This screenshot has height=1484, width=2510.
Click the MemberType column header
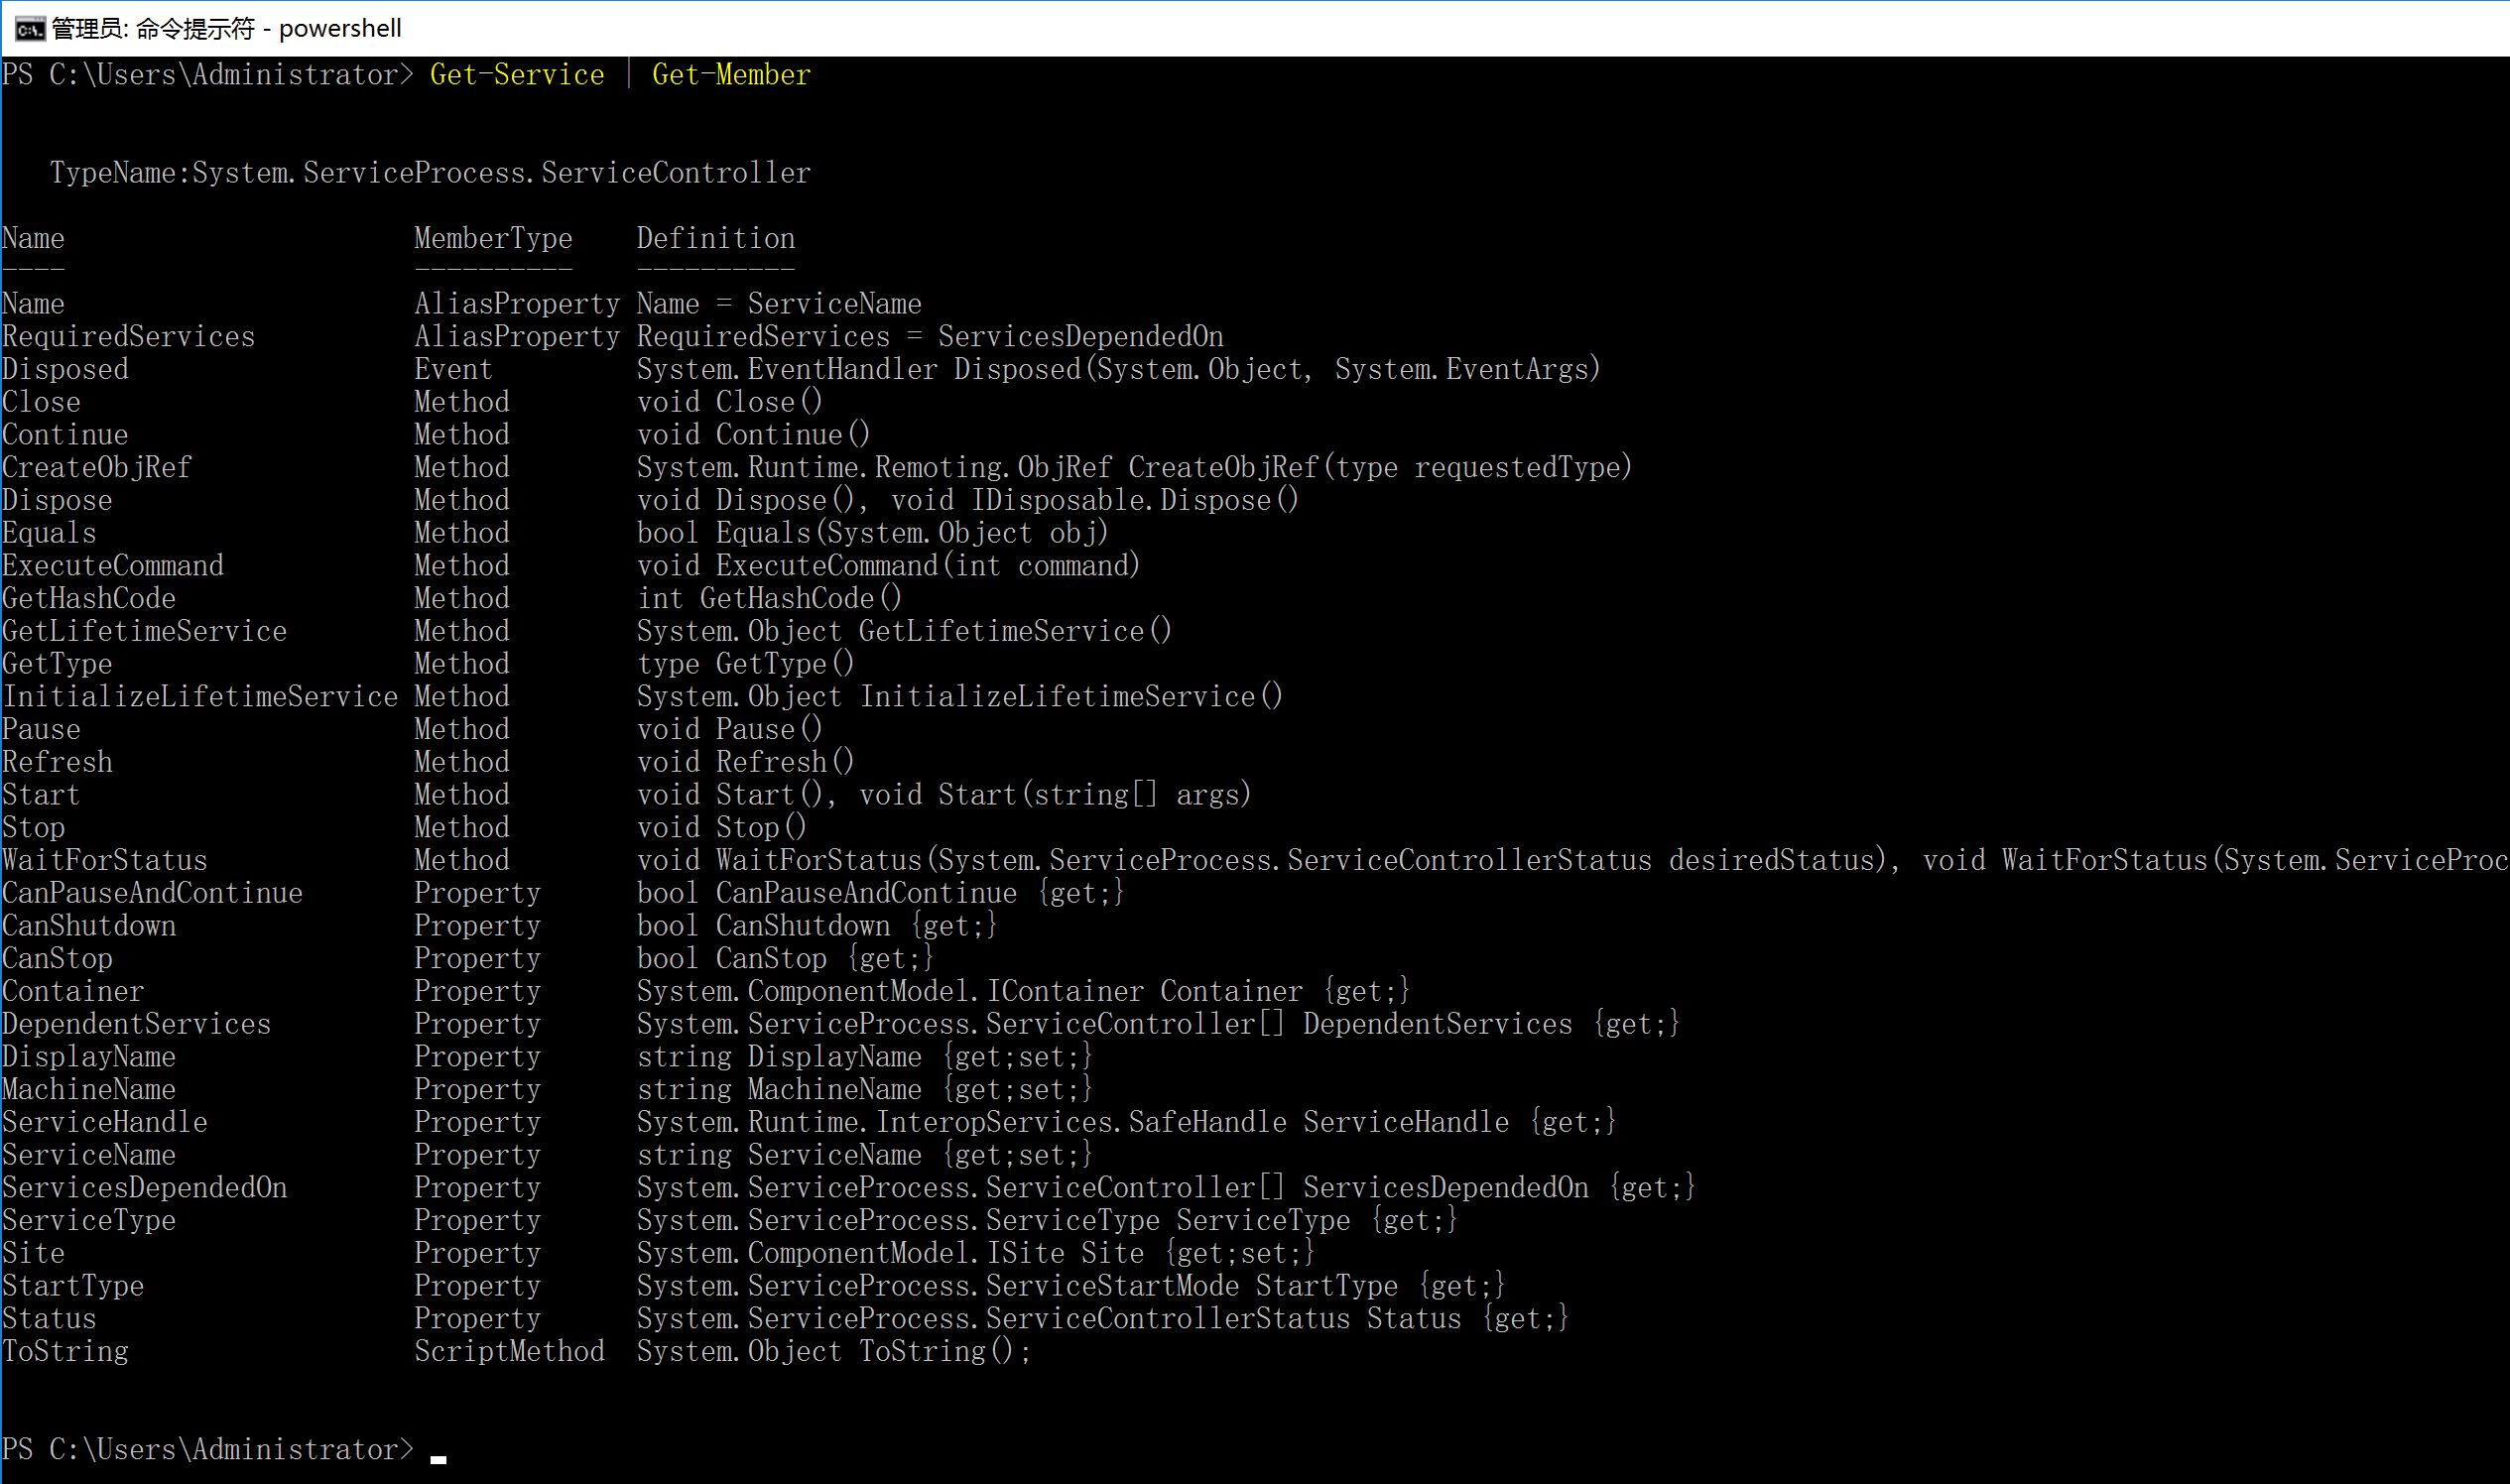[493, 239]
